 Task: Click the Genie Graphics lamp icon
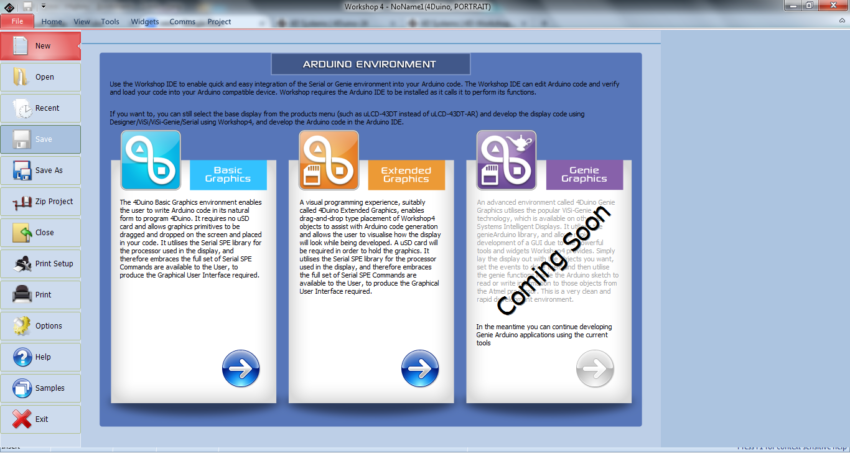[506, 161]
